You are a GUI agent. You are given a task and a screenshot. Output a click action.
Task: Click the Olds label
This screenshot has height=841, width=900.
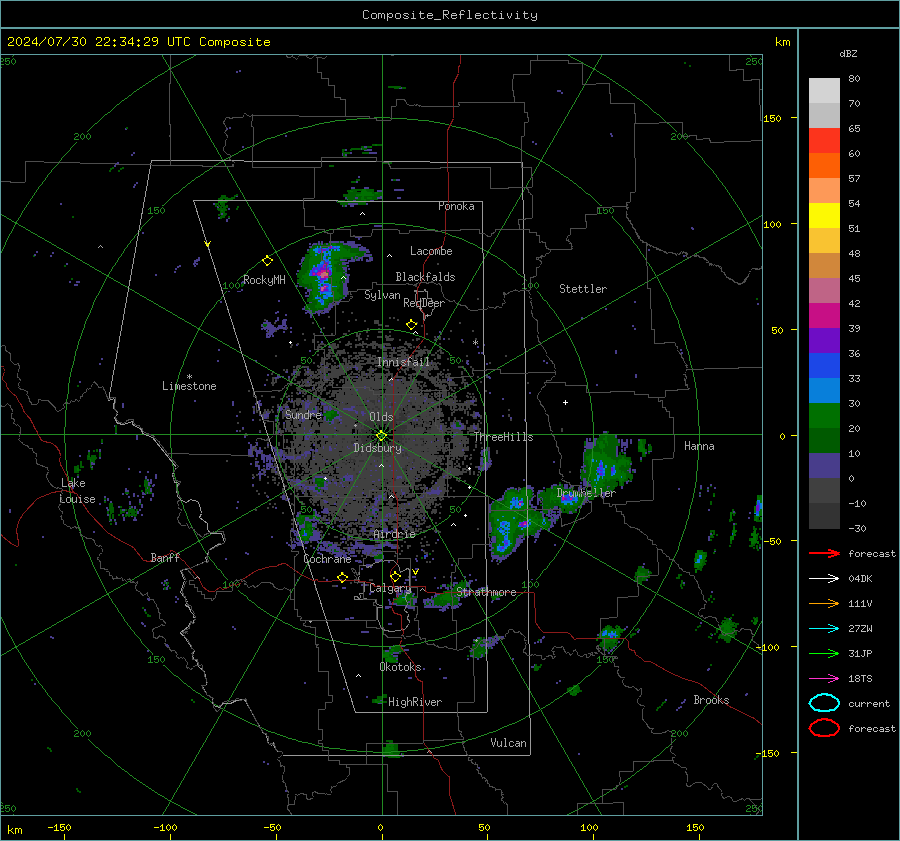click(381, 417)
